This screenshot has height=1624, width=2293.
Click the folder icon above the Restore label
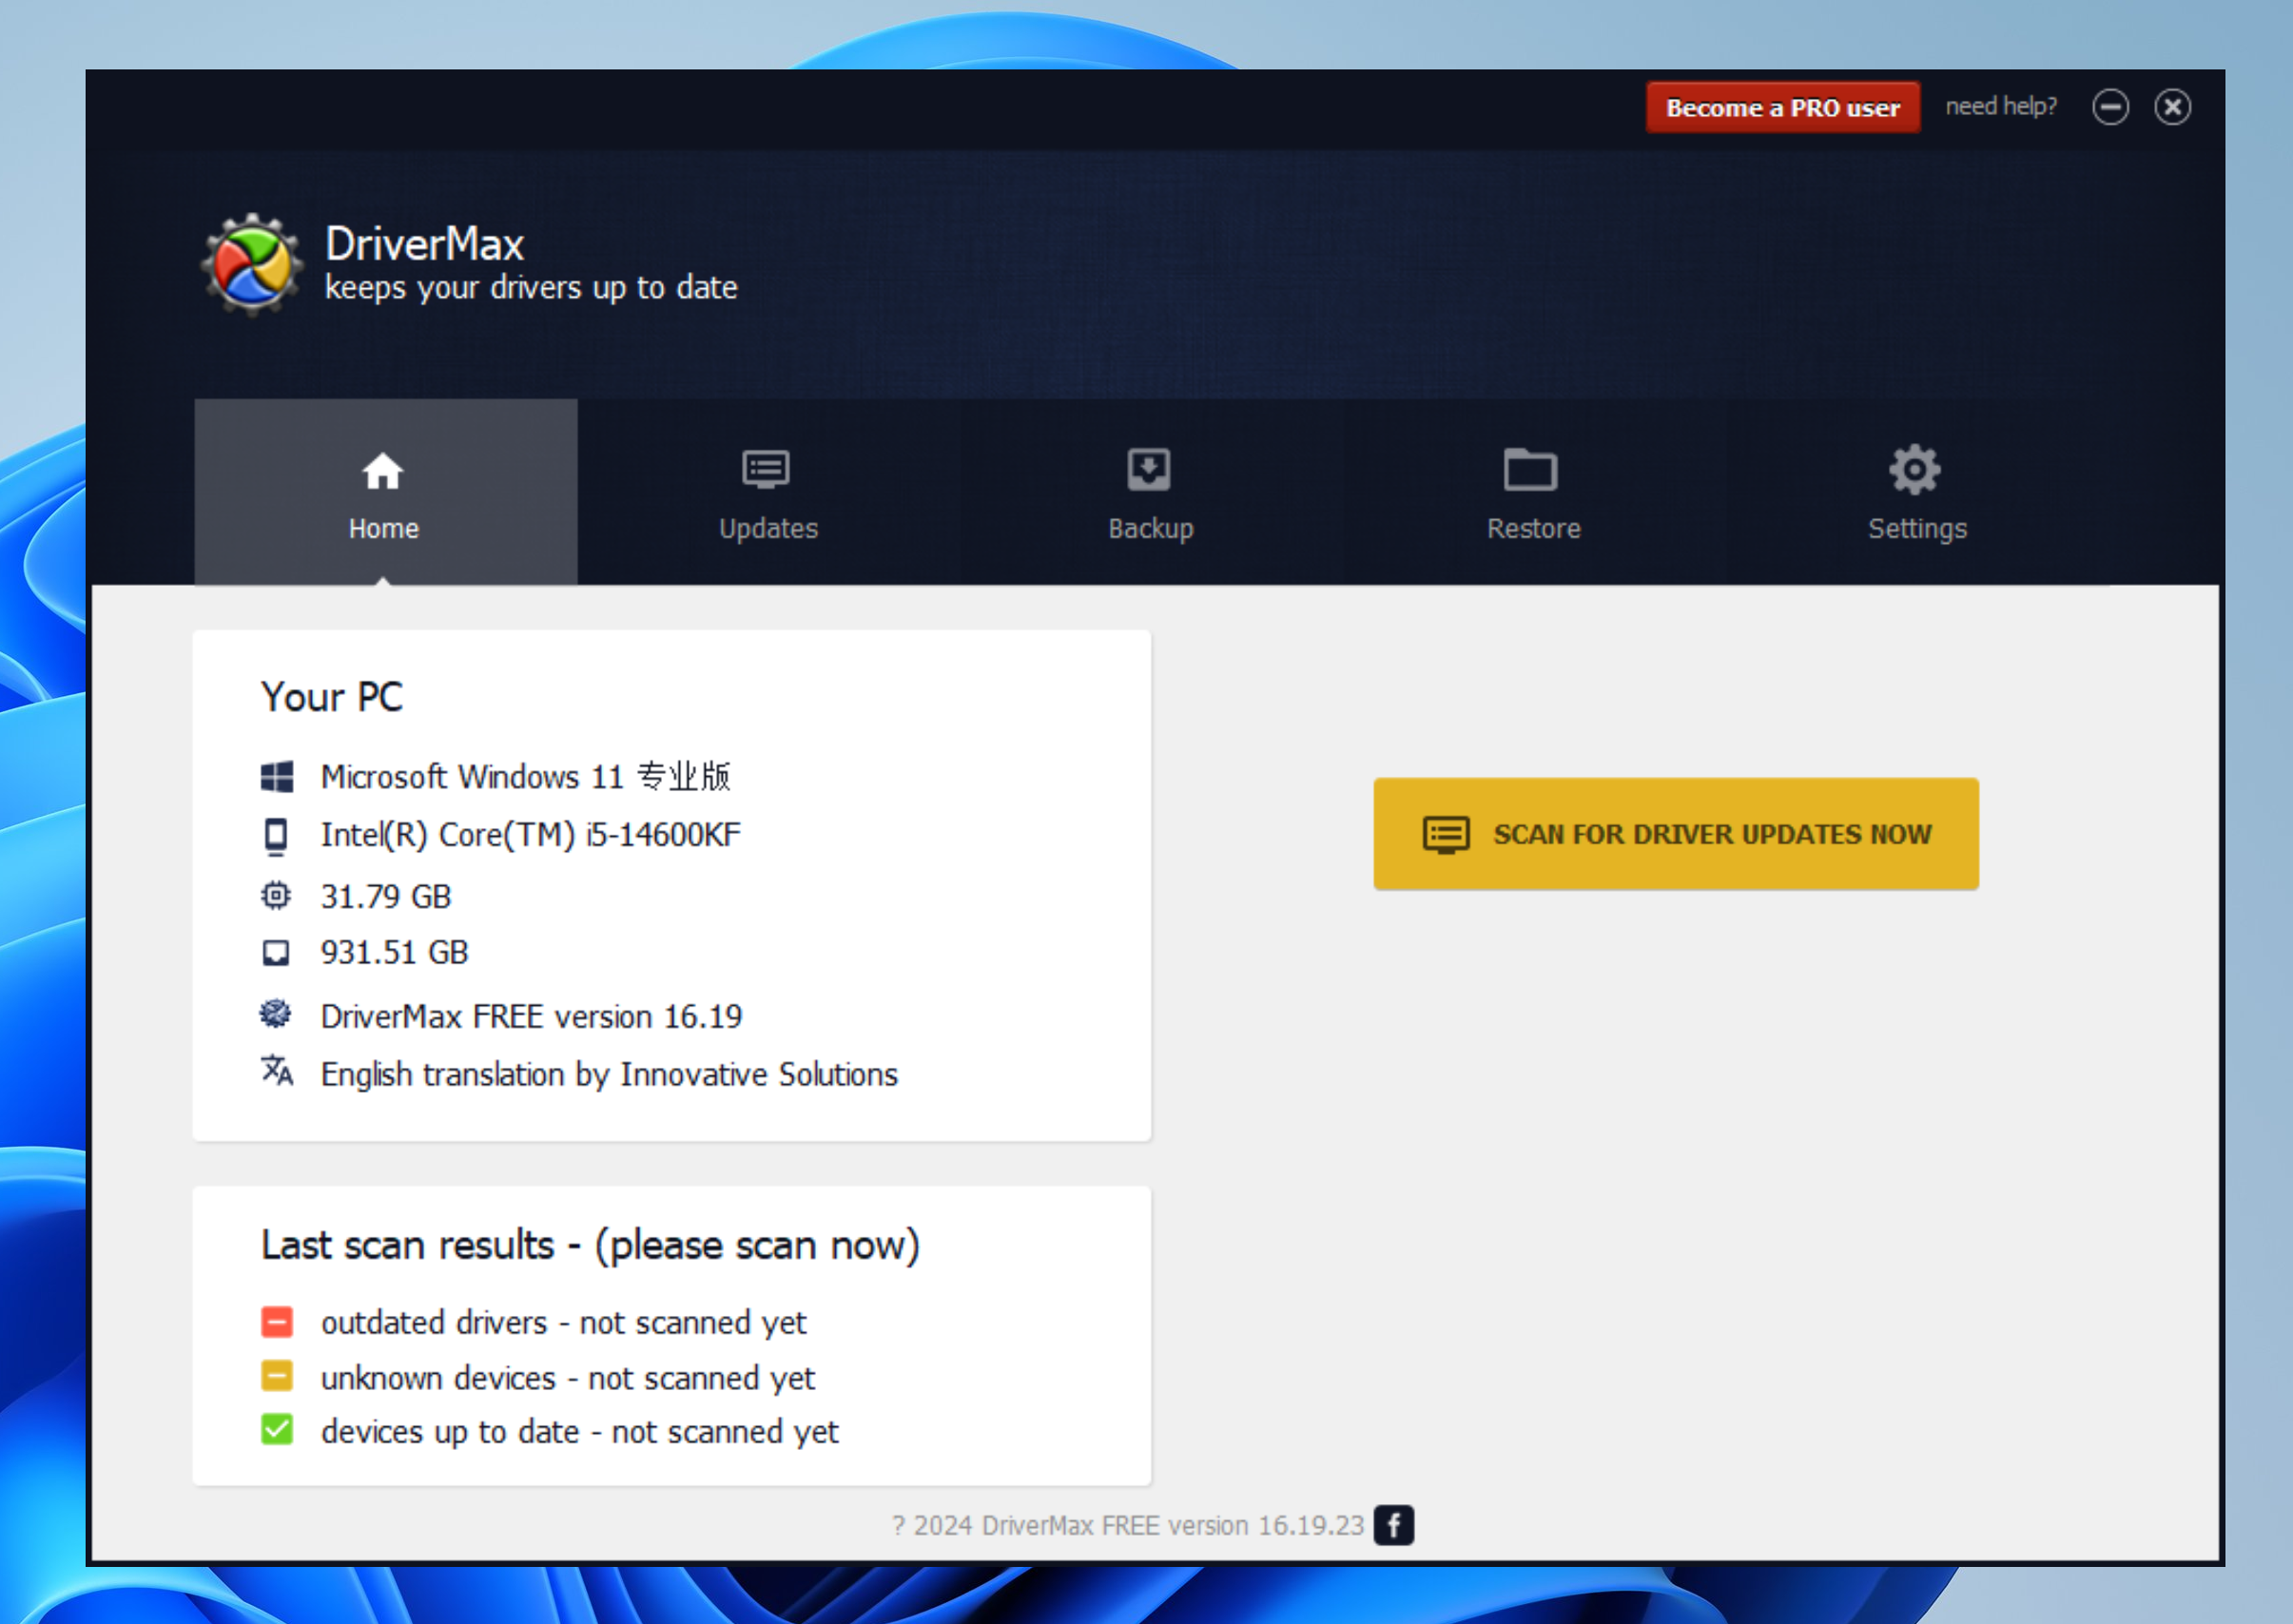point(1531,469)
